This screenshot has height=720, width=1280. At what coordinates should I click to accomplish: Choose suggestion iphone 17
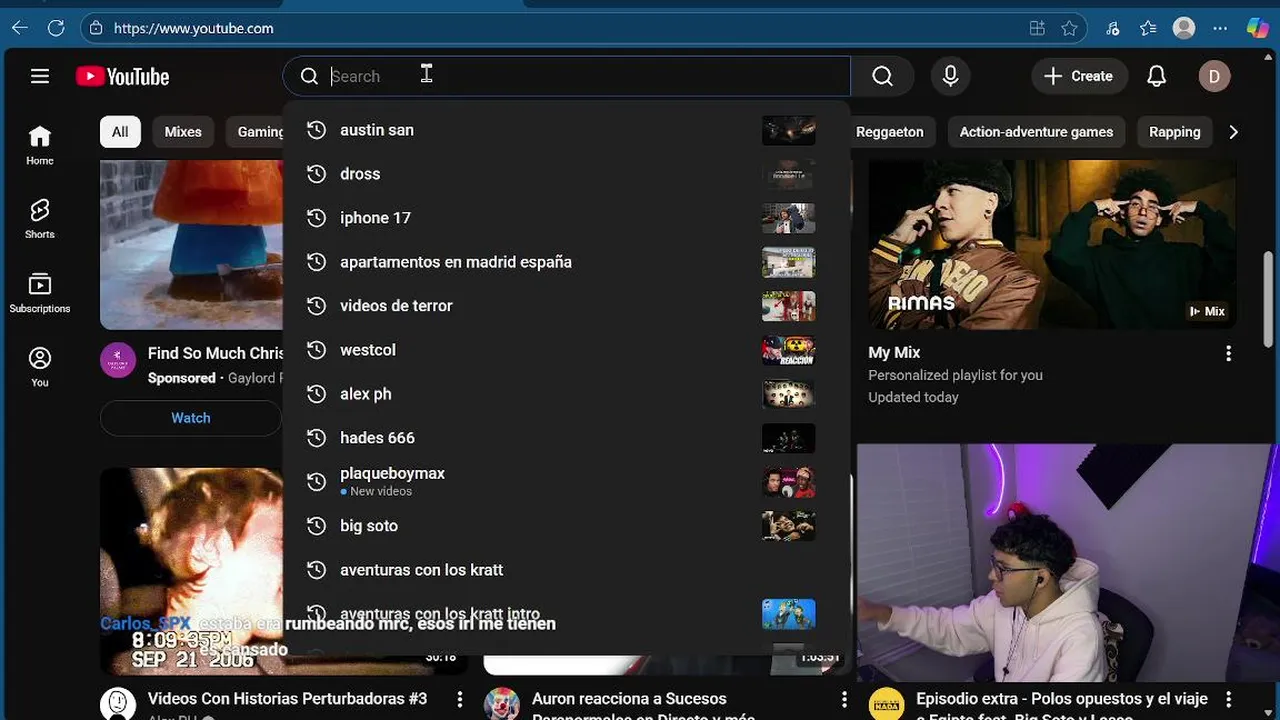click(566, 218)
